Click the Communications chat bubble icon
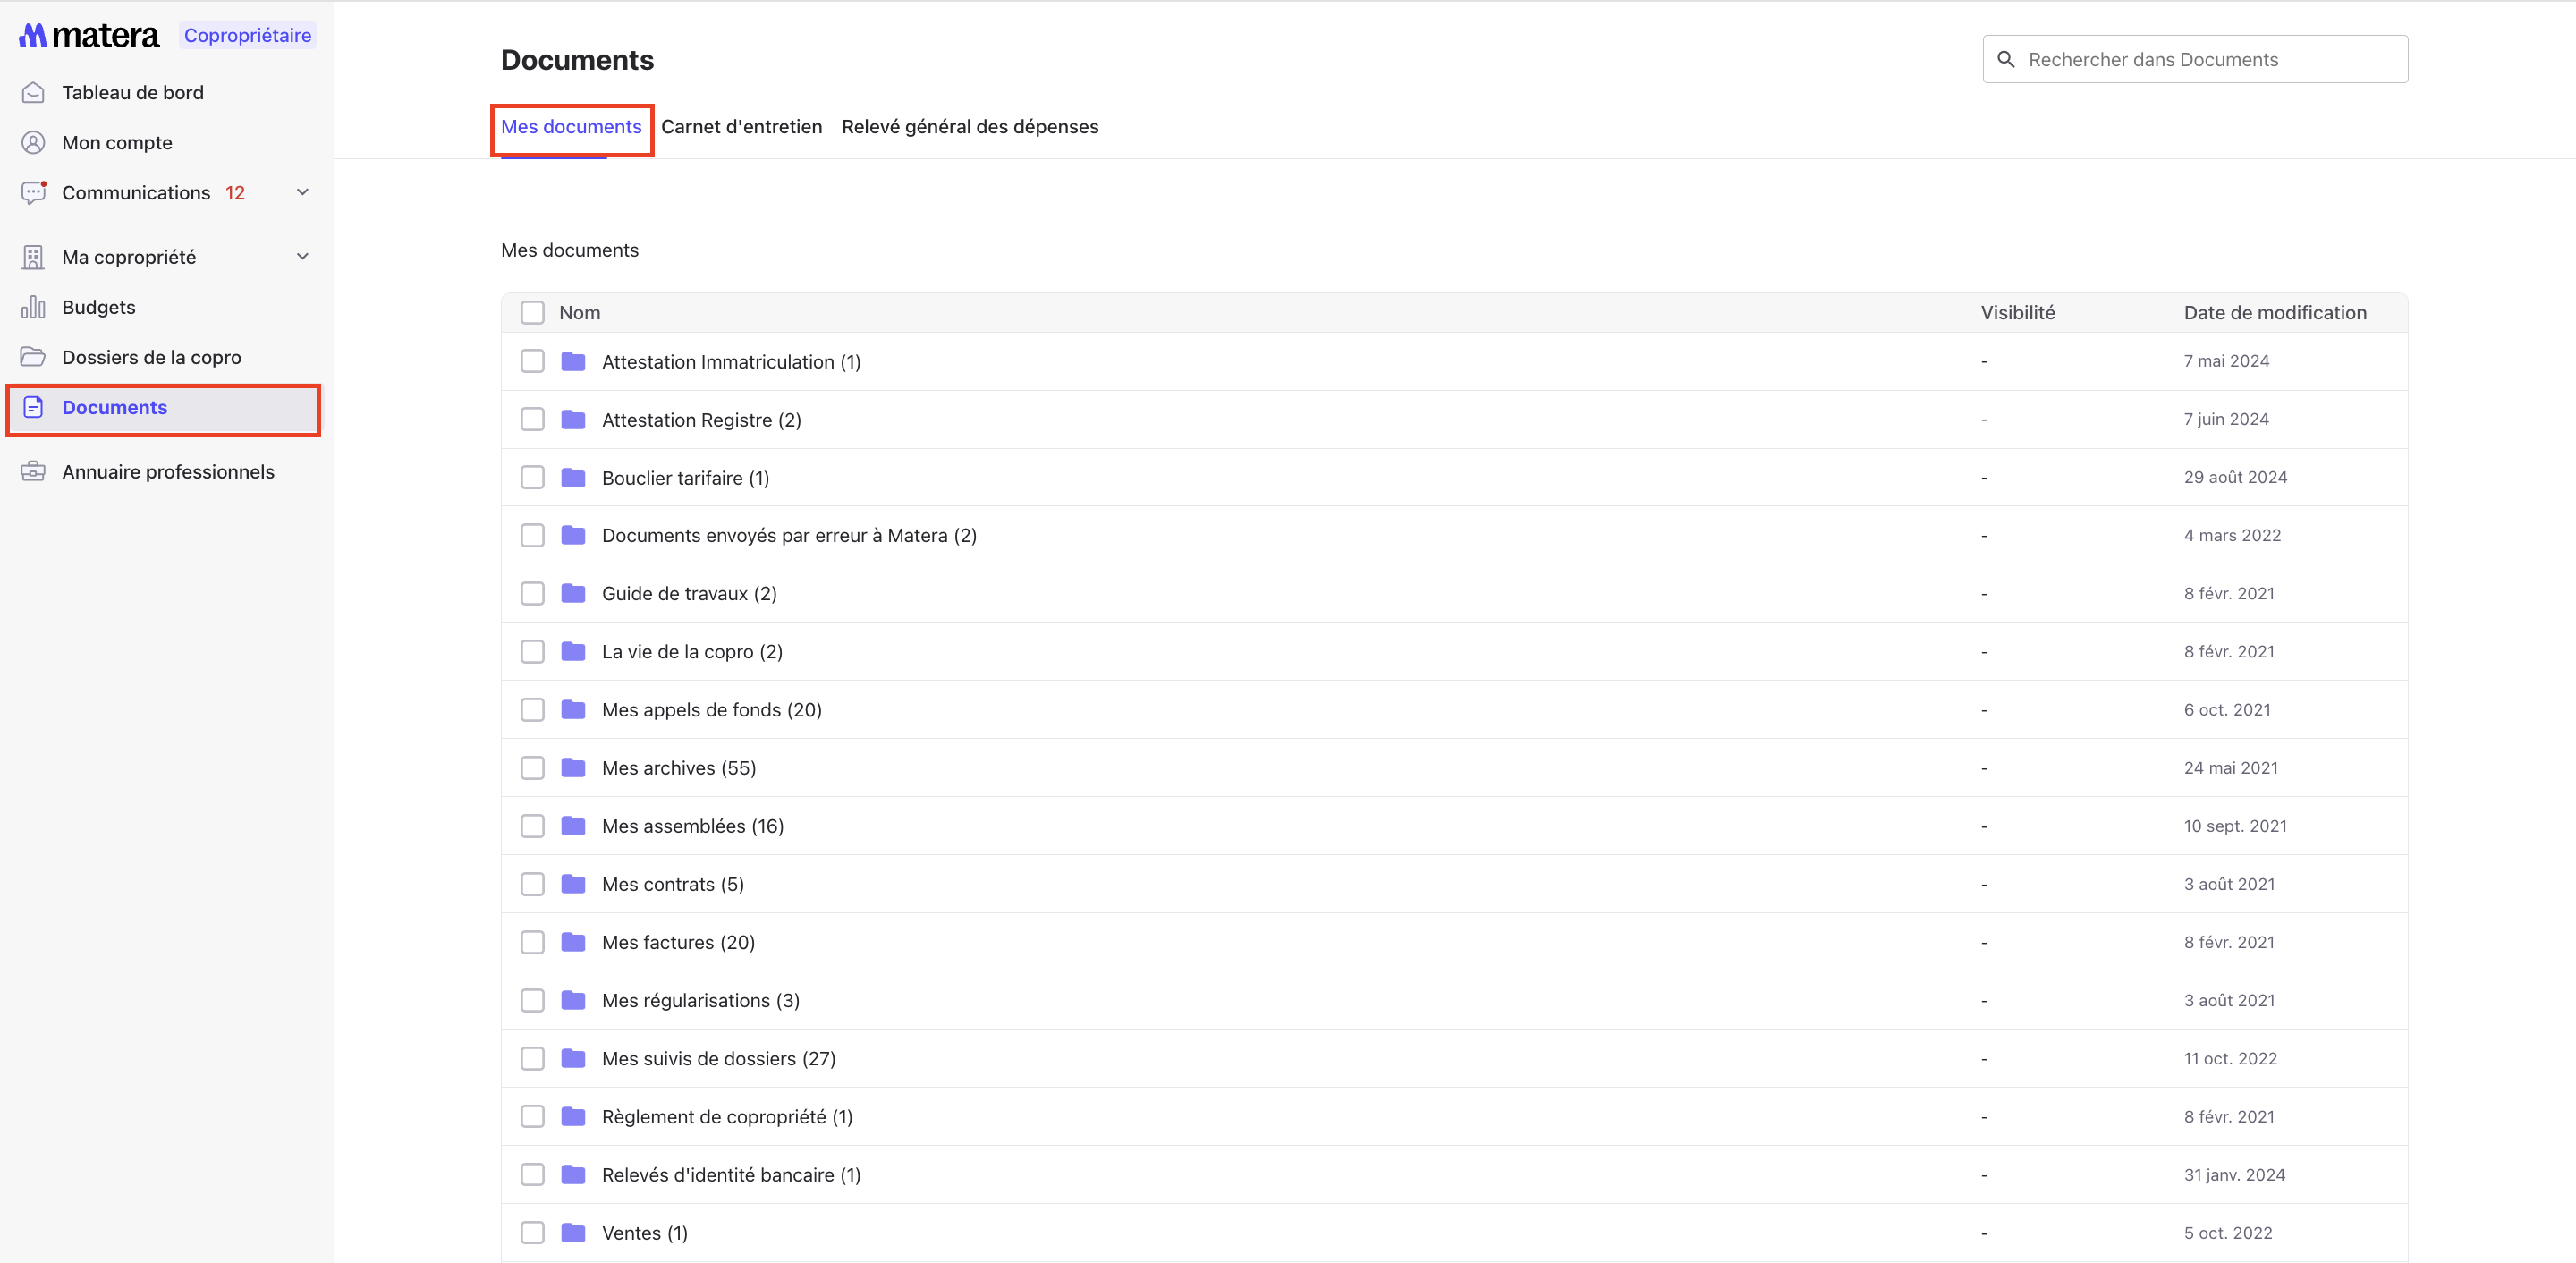2576x1263 pixels. (x=33, y=193)
